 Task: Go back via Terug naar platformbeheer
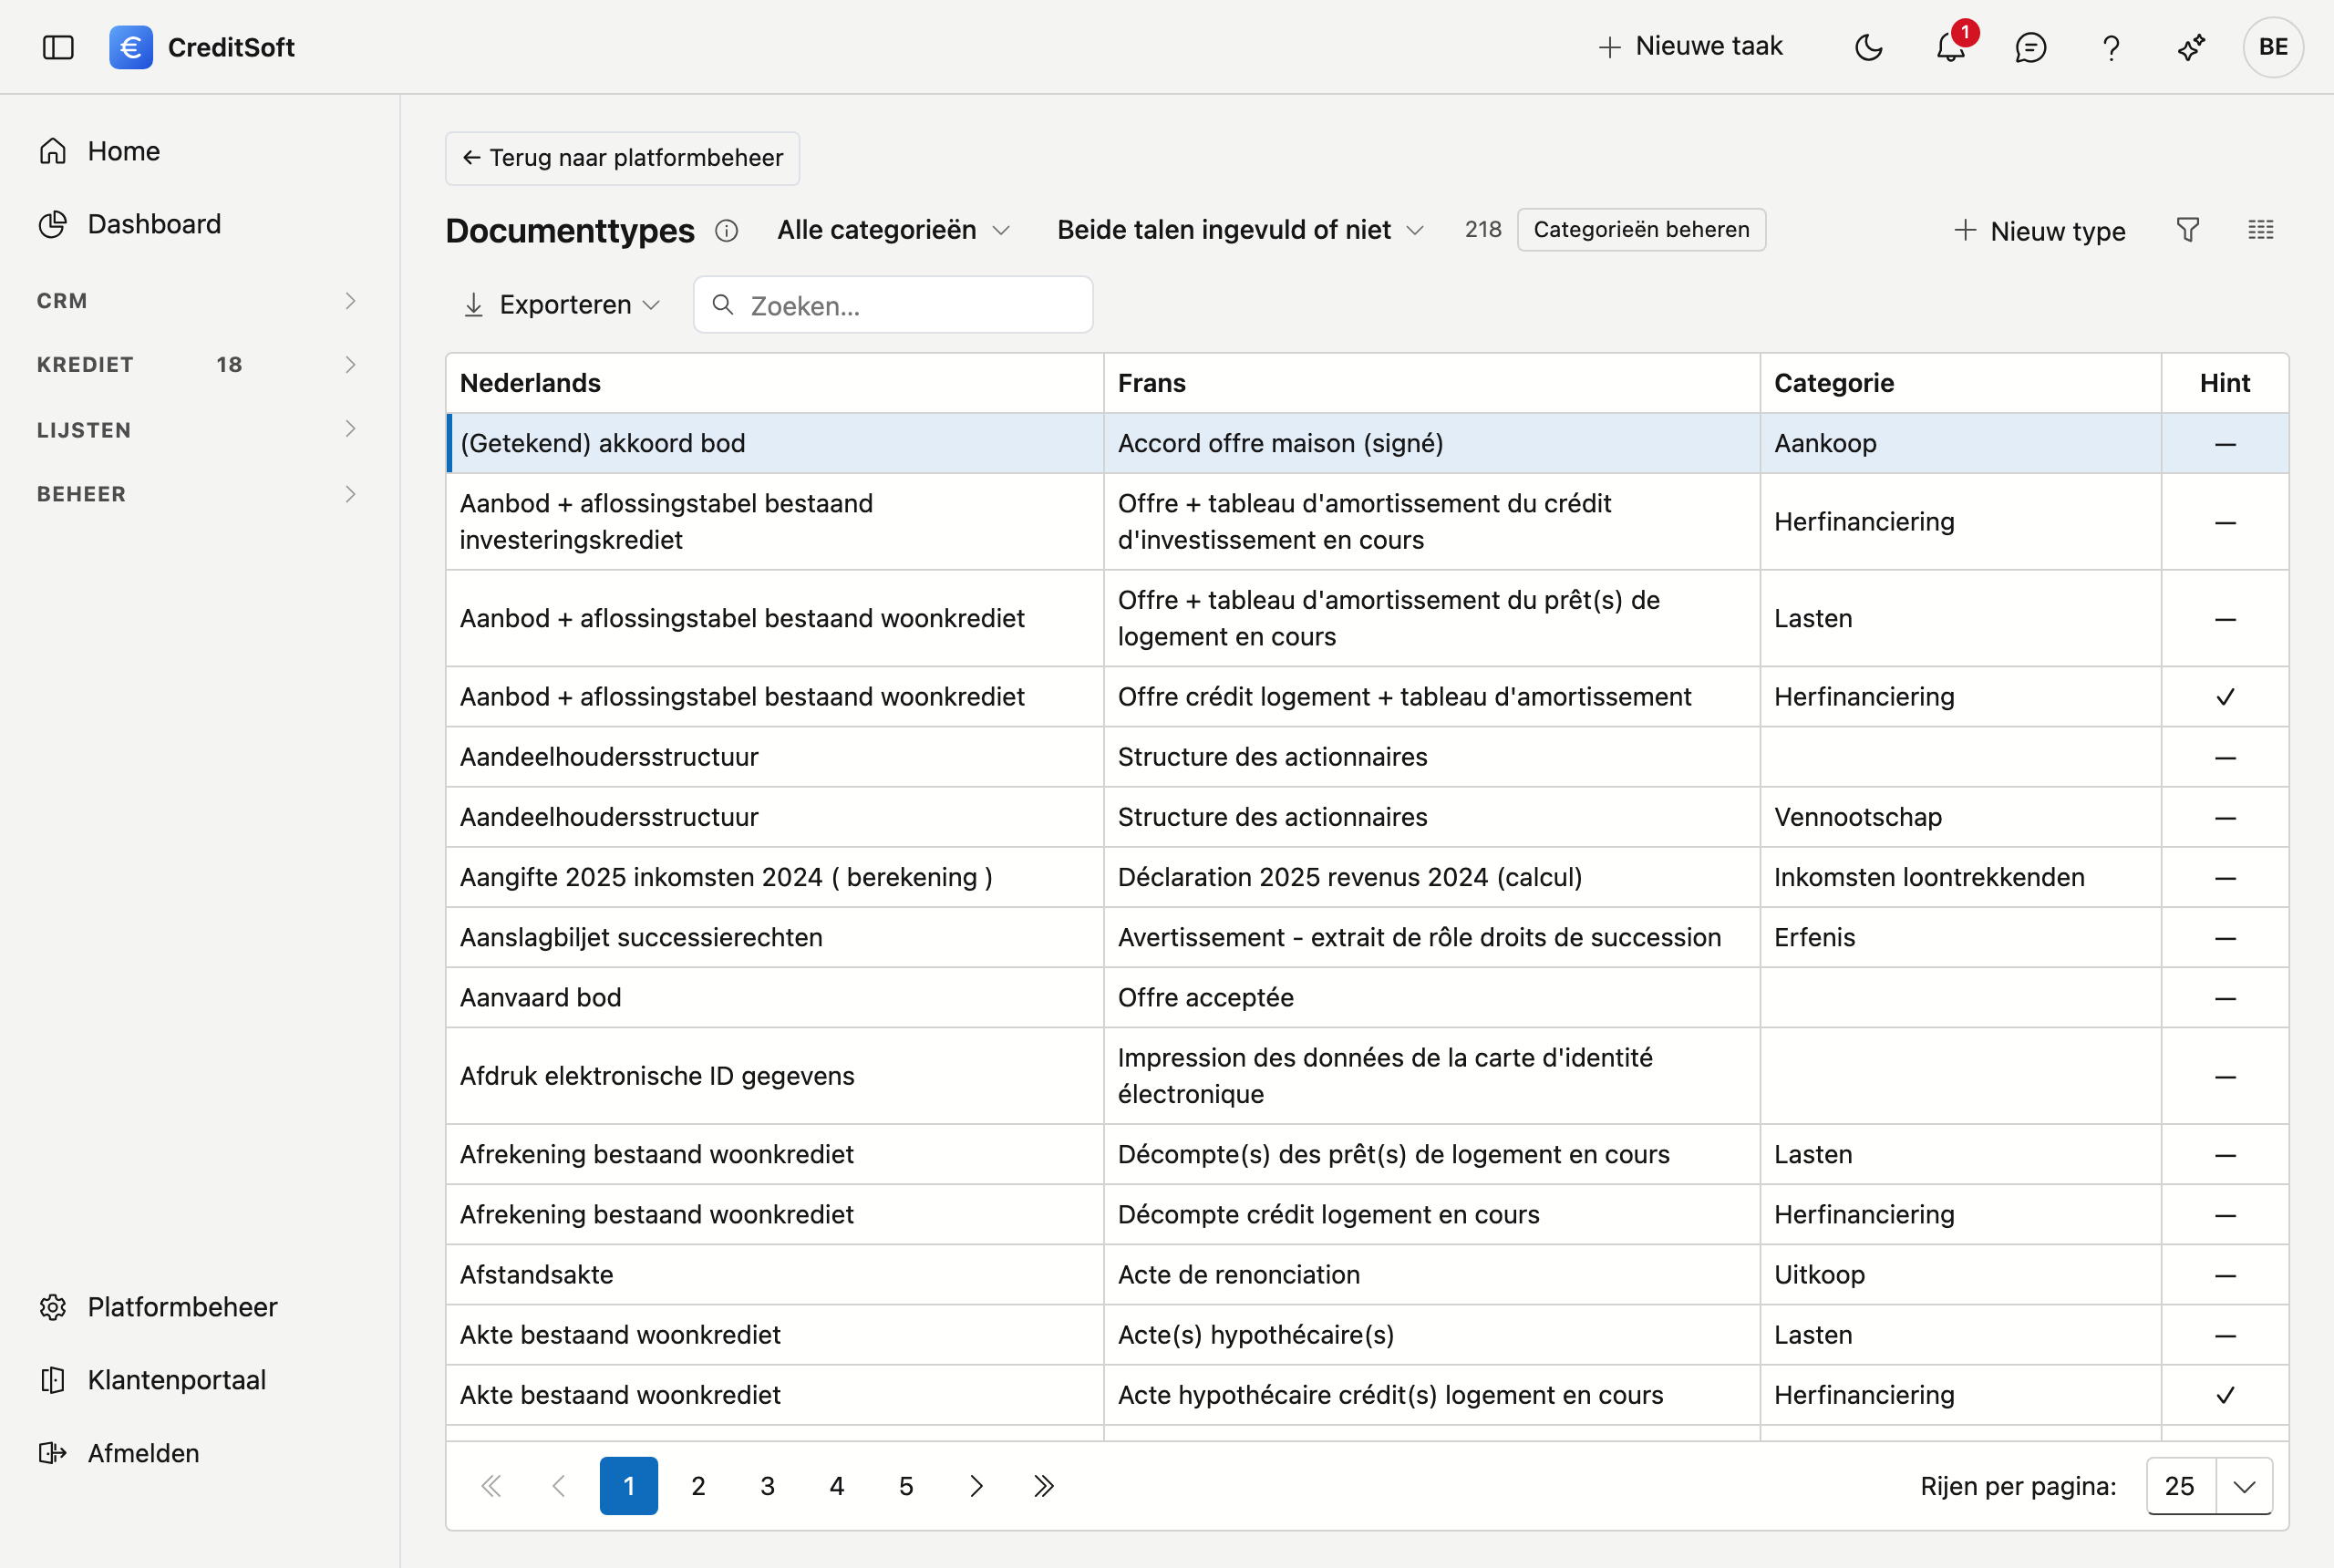click(622, 158)
